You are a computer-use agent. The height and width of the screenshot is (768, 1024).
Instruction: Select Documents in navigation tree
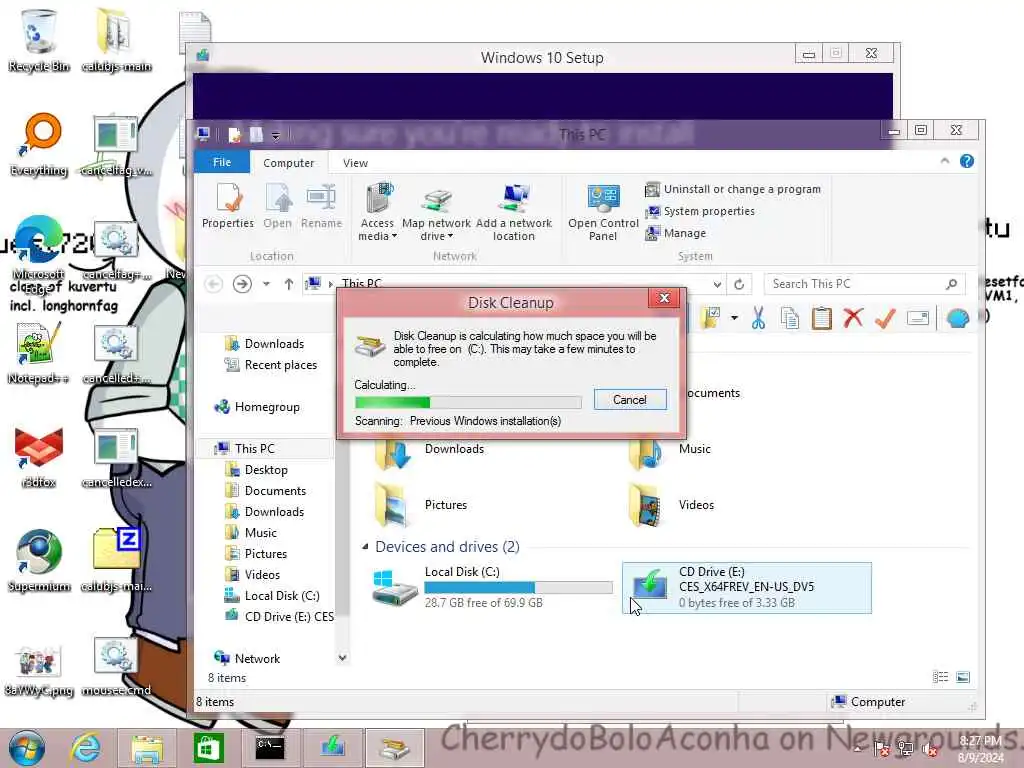point(265,490)
